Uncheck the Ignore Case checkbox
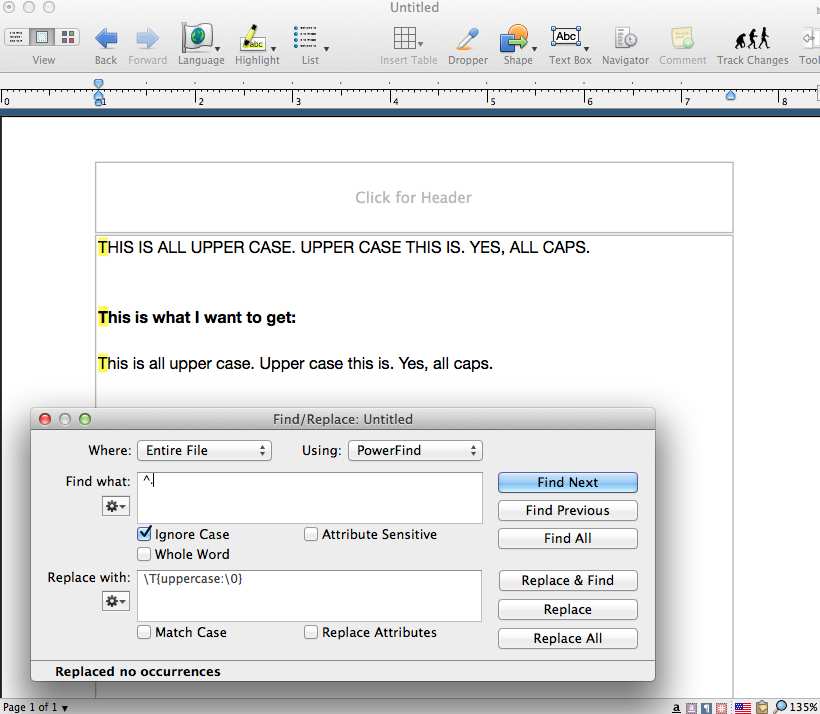This screenshot has width=820, height=714. click(x=145, y=535)
